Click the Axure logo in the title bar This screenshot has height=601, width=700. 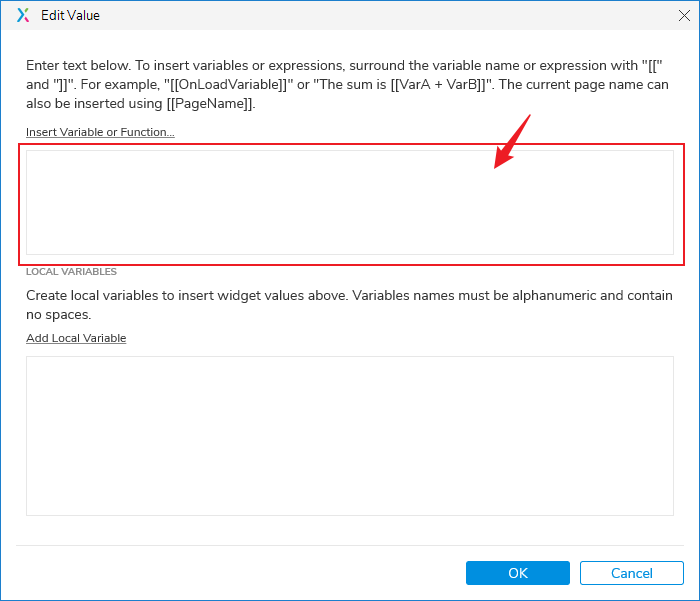(x=23, y=15)
